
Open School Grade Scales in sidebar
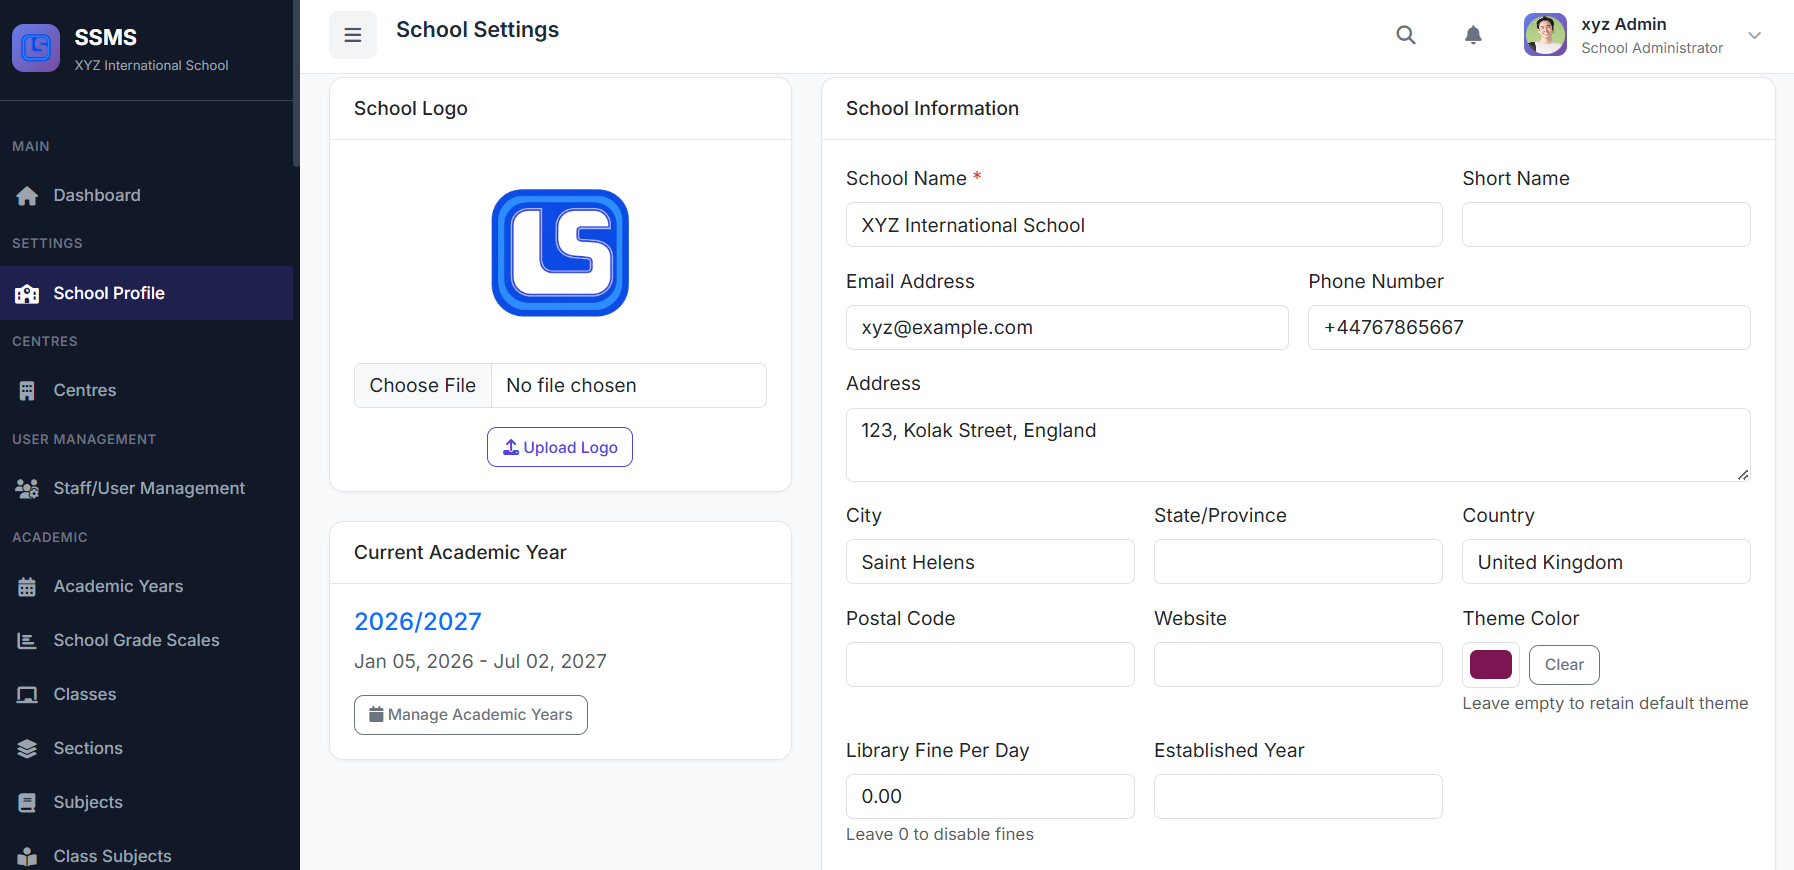(x=136, y=640)
